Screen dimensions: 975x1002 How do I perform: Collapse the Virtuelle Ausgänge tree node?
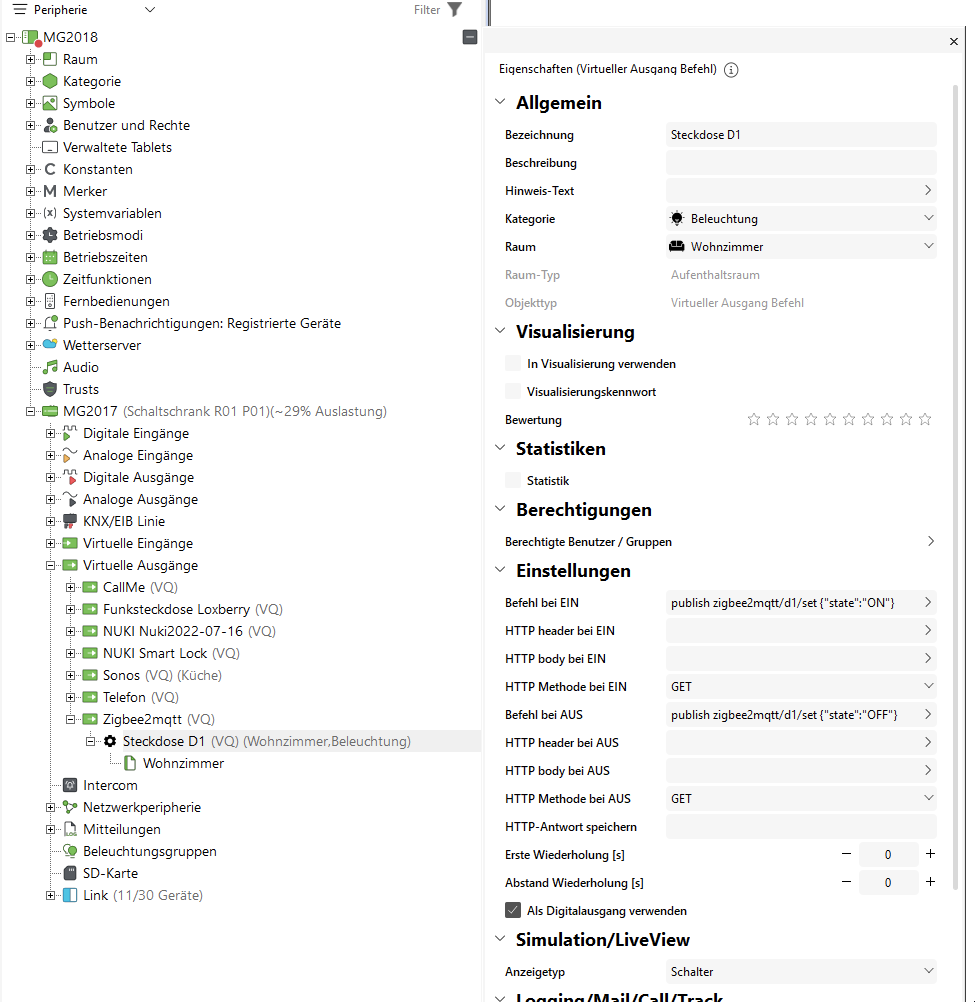pyautogui.click(x=51, y=566)
